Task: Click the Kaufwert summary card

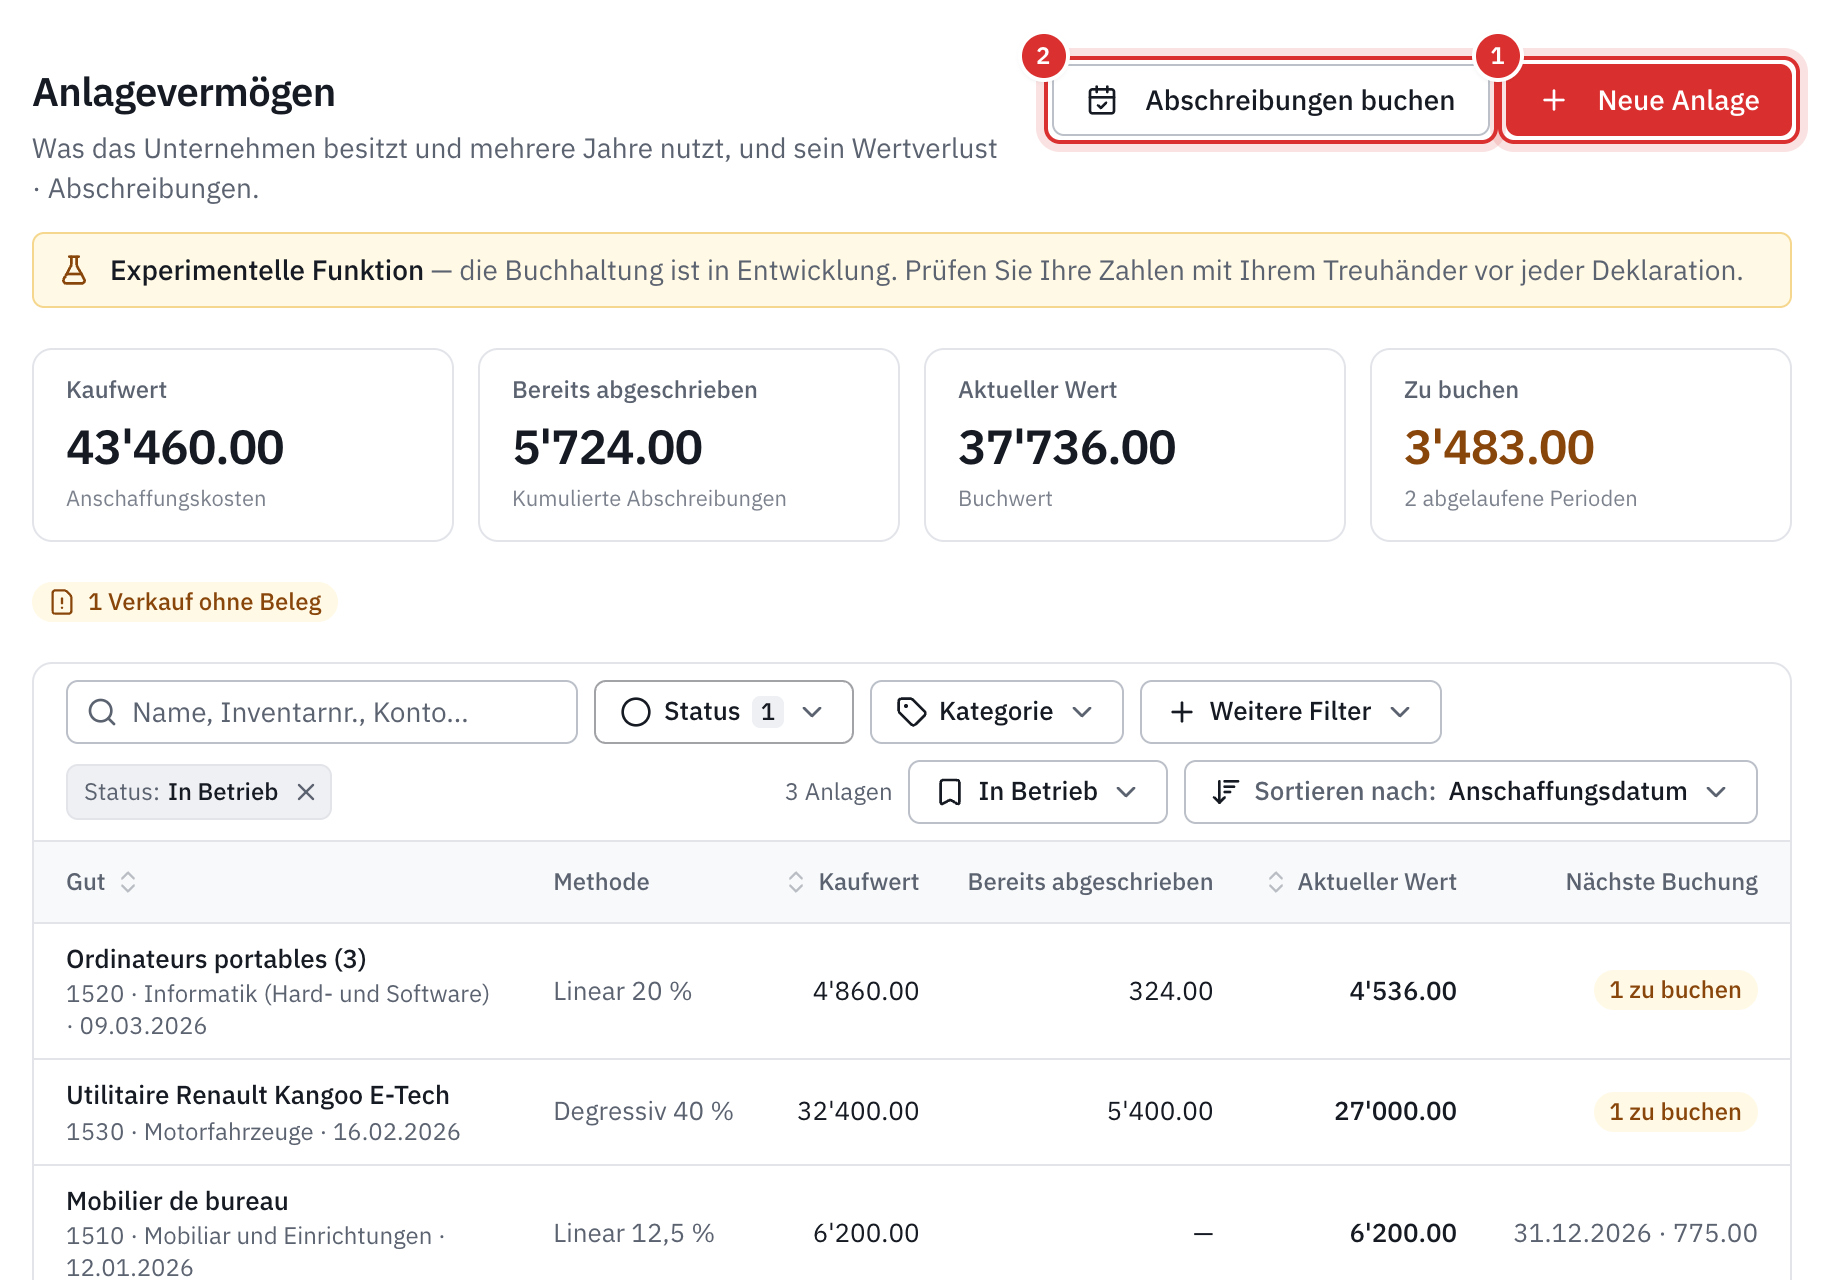Action: click(243, 445)
